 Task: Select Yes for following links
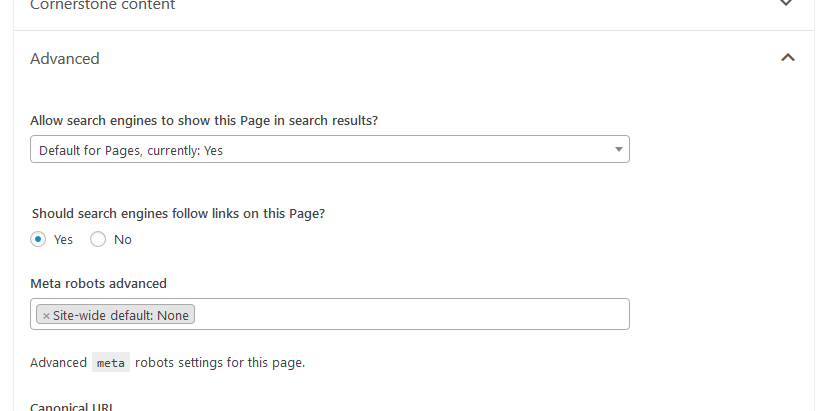[x=38, y=239]
